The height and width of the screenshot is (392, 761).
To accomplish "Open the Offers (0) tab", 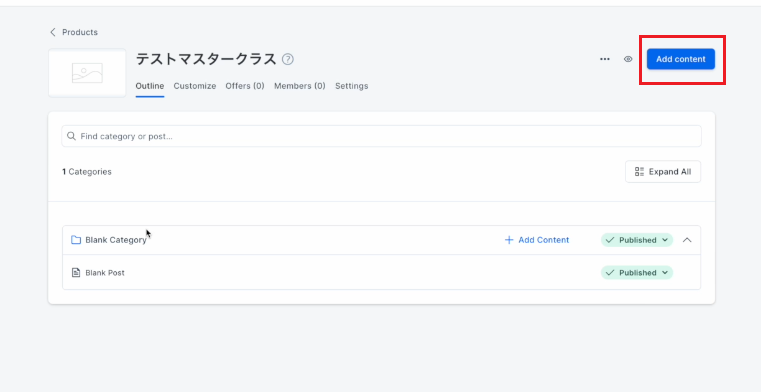I will pos(245,86).
